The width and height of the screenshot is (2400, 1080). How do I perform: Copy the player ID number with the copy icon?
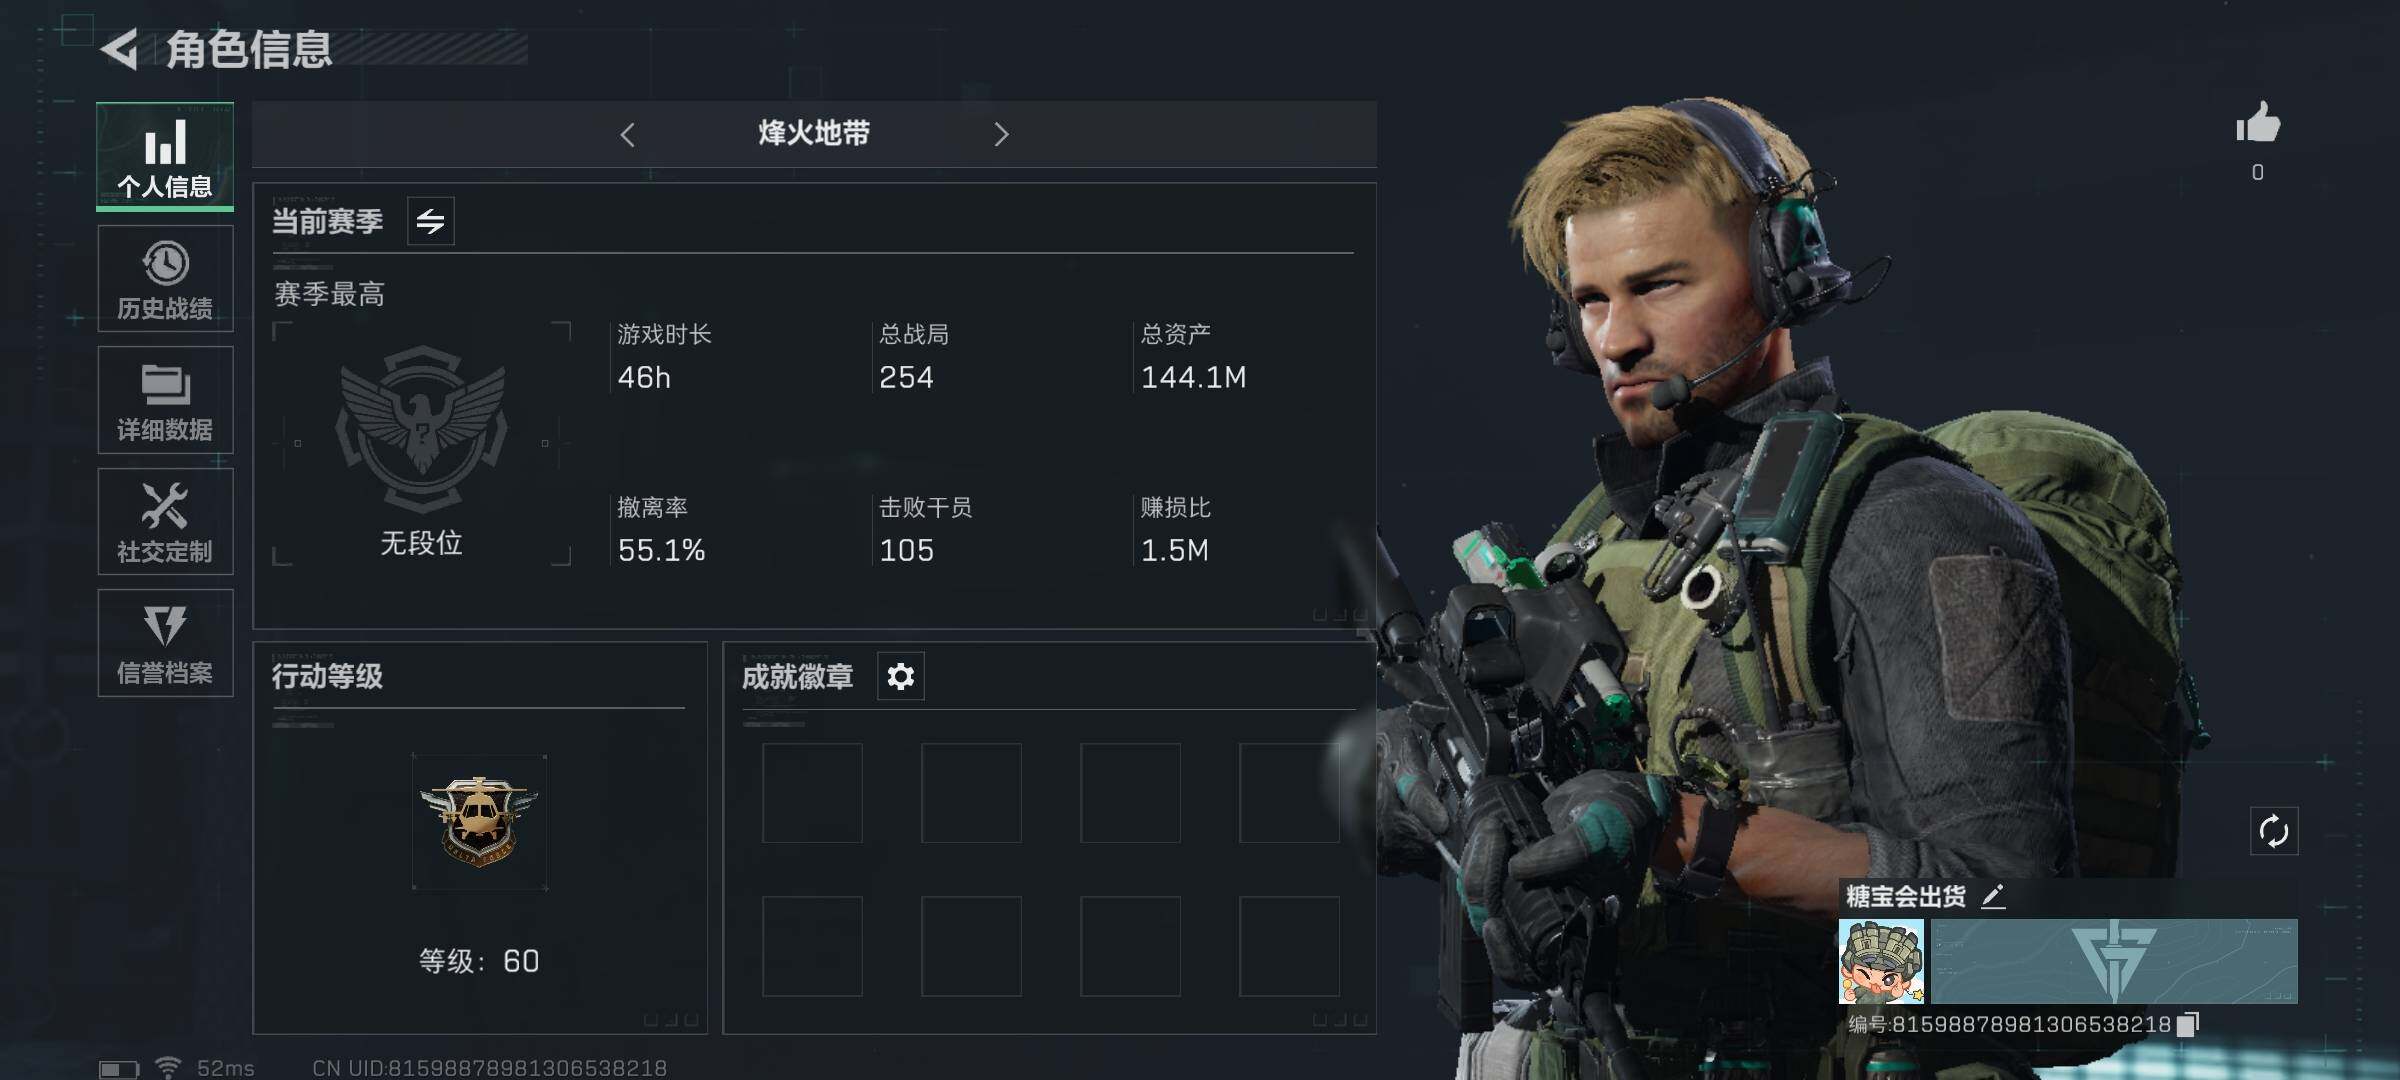coord(2188,1024)
